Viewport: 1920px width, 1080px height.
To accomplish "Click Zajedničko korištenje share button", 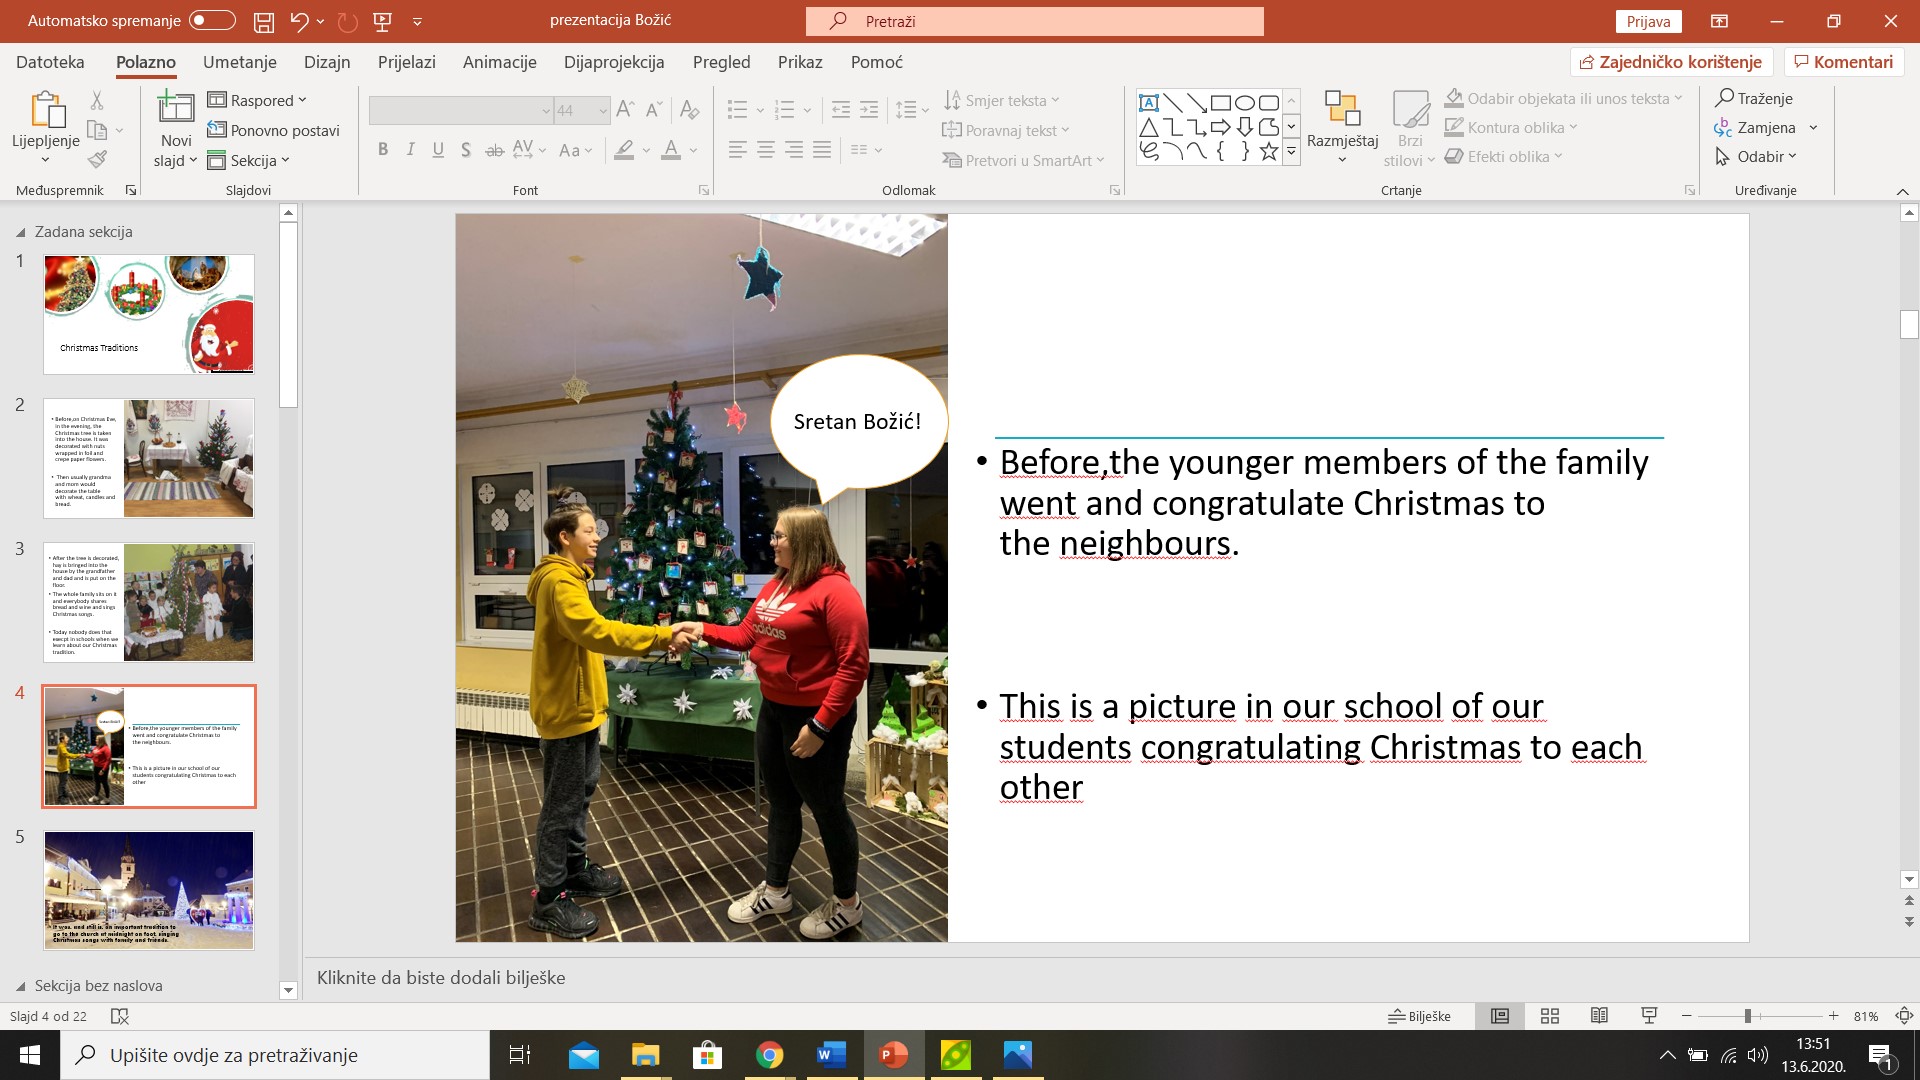I will (x=1671, y=62).
